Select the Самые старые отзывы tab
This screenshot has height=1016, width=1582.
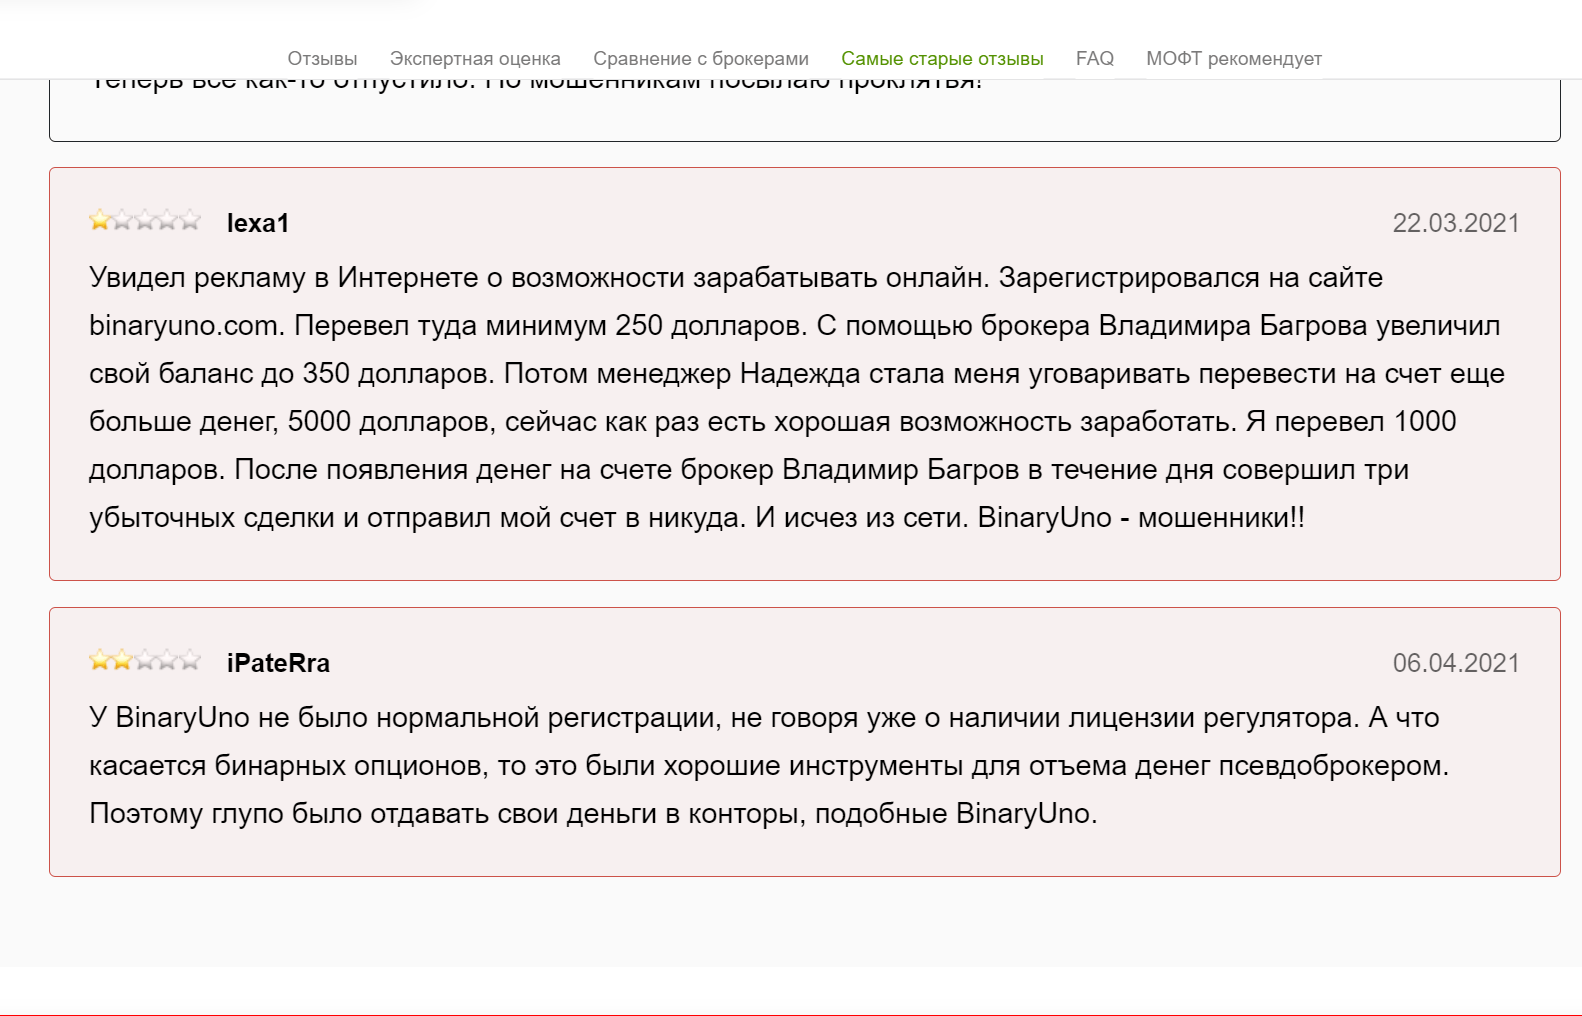[942, 59]
